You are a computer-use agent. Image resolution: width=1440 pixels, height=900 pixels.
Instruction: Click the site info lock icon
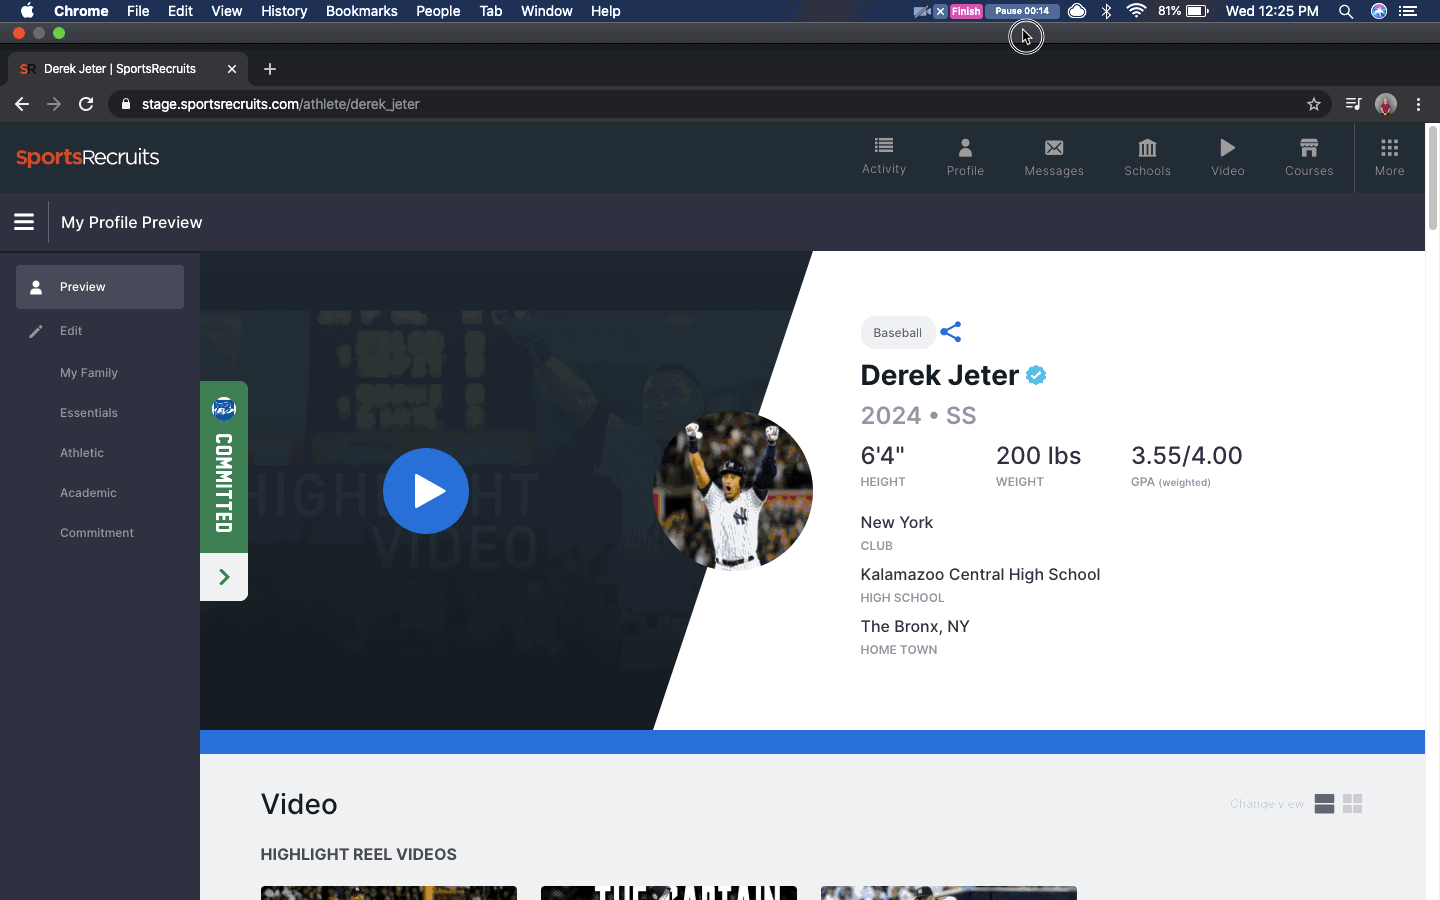tap(126, 104)
